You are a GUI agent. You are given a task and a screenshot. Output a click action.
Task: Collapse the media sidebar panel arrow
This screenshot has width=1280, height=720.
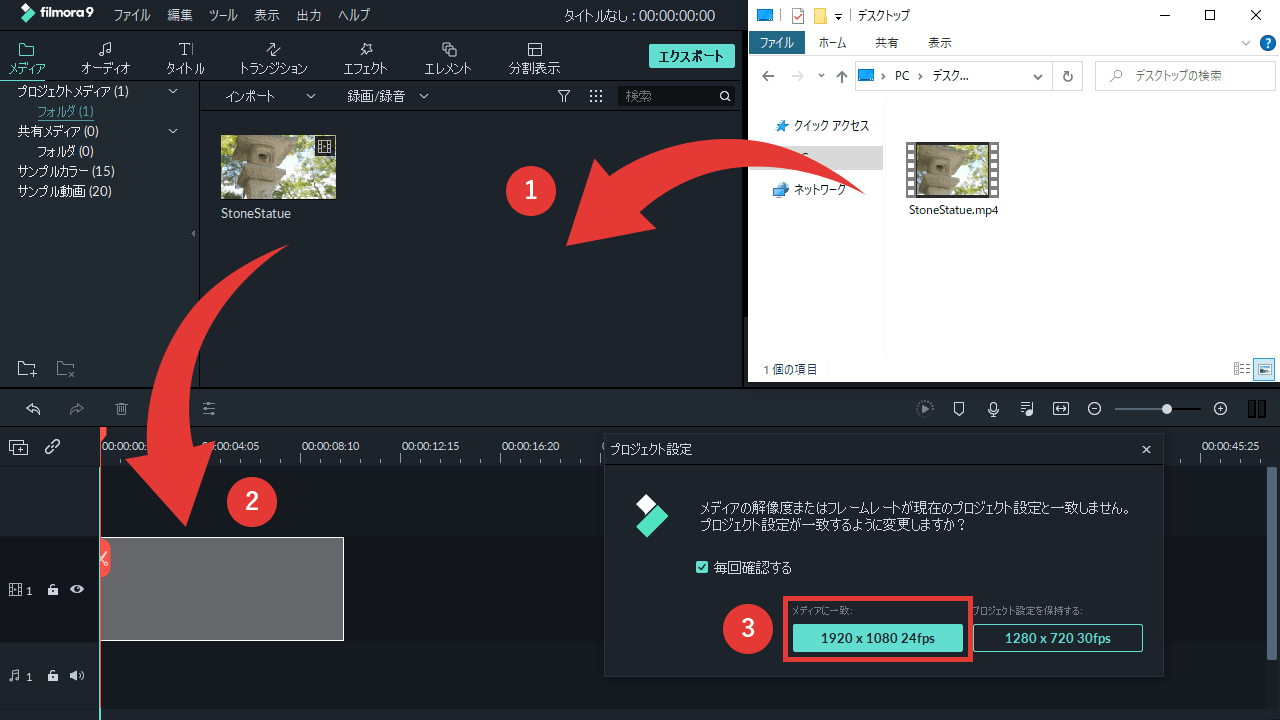pyautogui.click(x=193, y=233)
